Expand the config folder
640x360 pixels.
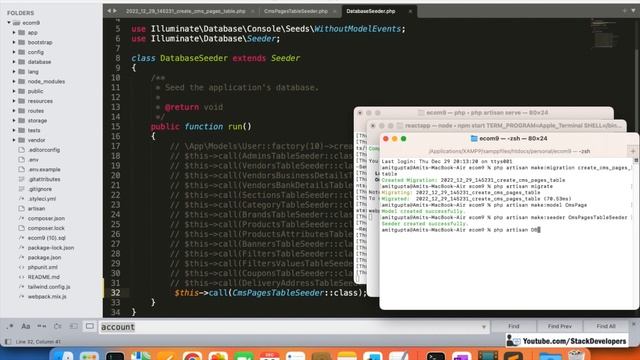(x=14, y=52)
